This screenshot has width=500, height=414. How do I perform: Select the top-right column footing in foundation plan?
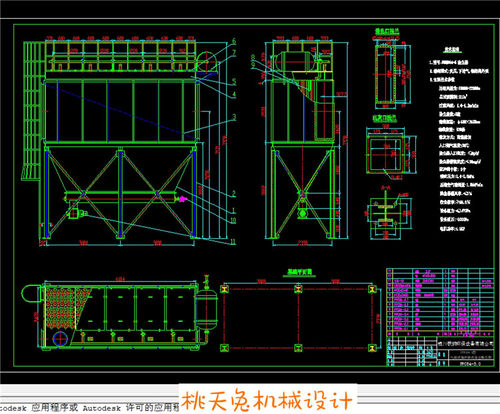pos(372,289)
